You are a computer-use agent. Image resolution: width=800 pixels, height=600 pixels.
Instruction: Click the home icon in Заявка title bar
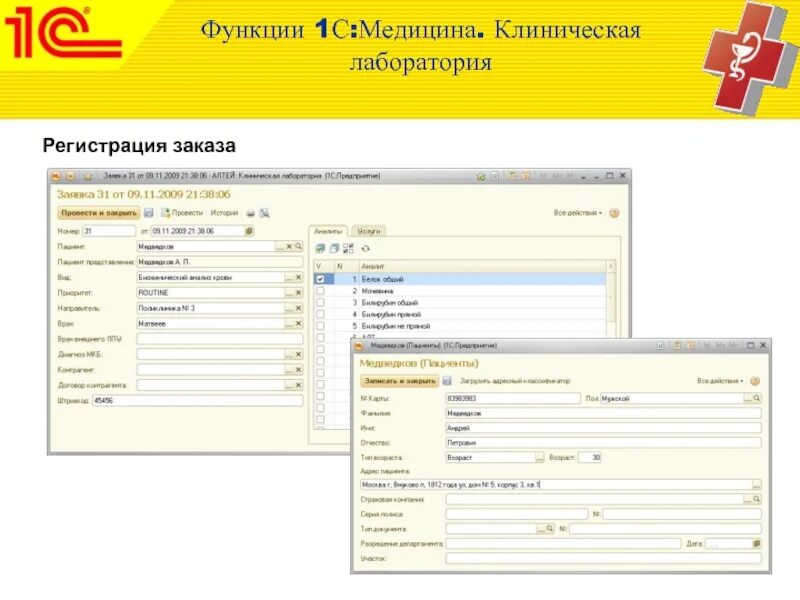481,176
